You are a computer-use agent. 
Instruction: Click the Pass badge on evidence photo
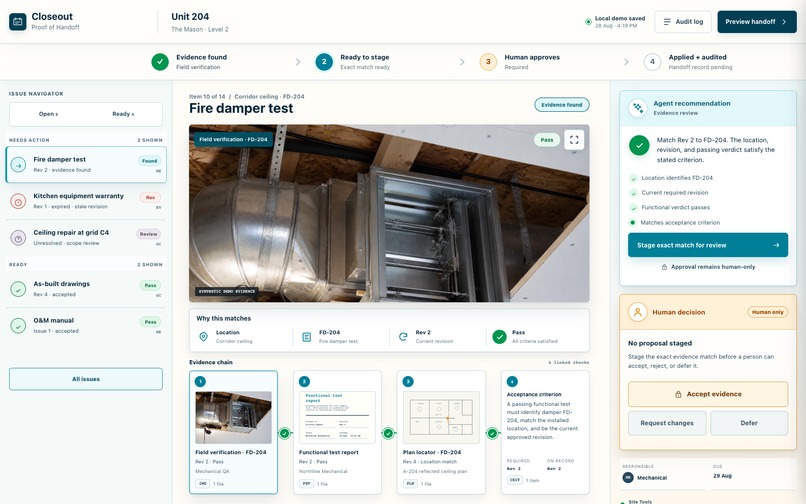[x=547, y=140]
